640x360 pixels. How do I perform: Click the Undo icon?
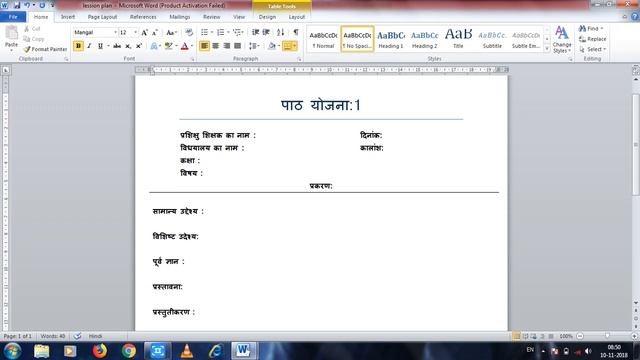coord(27,5)
